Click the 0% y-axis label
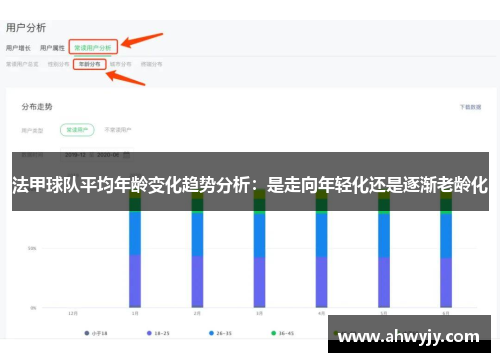The width and height of the screenshot is (500, 362). pyautogui.click(x=33, y=308)
